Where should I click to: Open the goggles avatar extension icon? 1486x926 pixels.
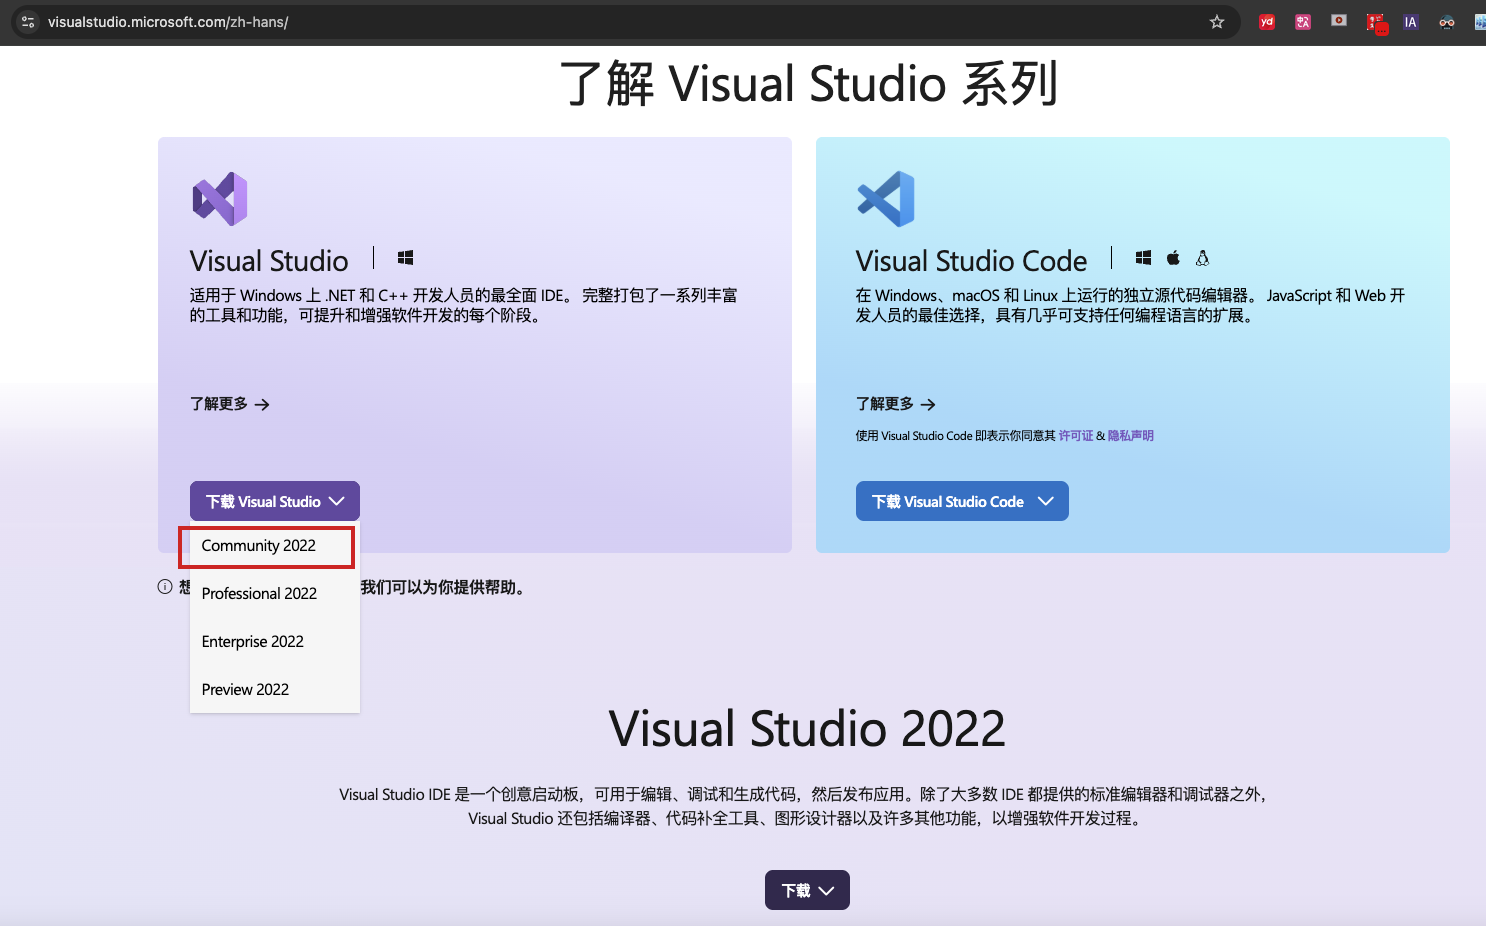point(1447,22)
